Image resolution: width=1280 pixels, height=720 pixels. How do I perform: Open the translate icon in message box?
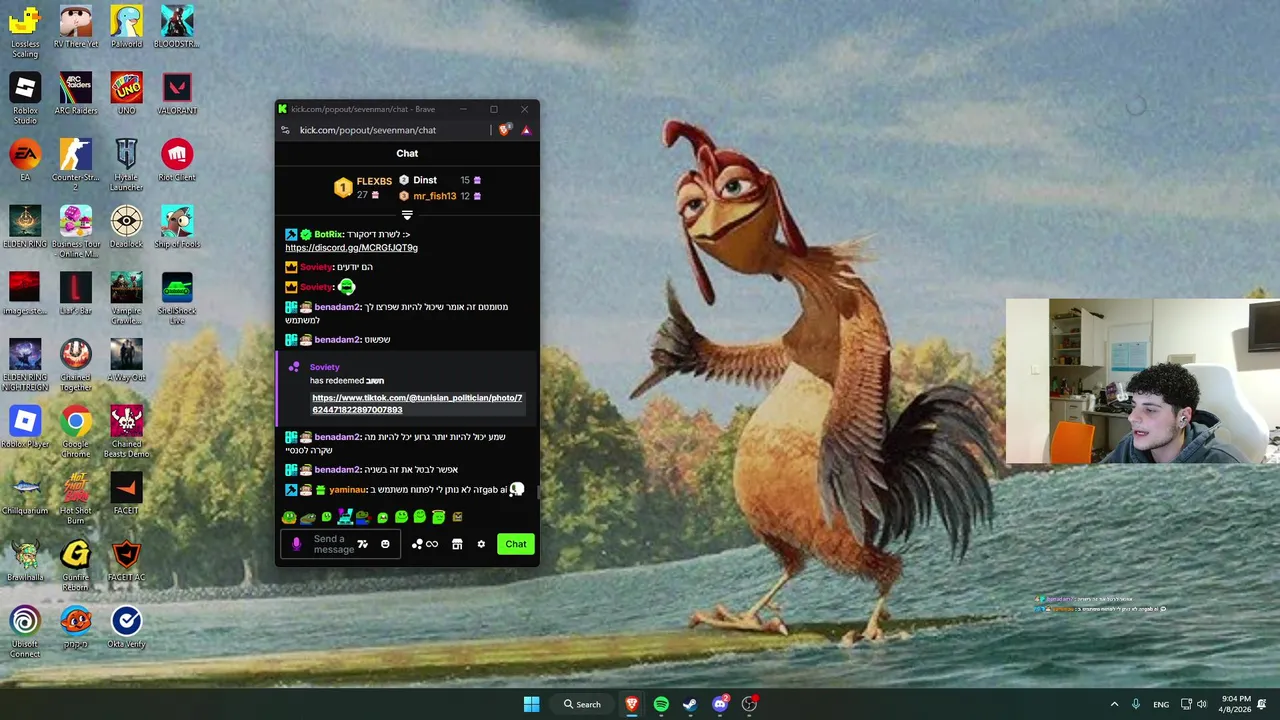pos(363,544)
